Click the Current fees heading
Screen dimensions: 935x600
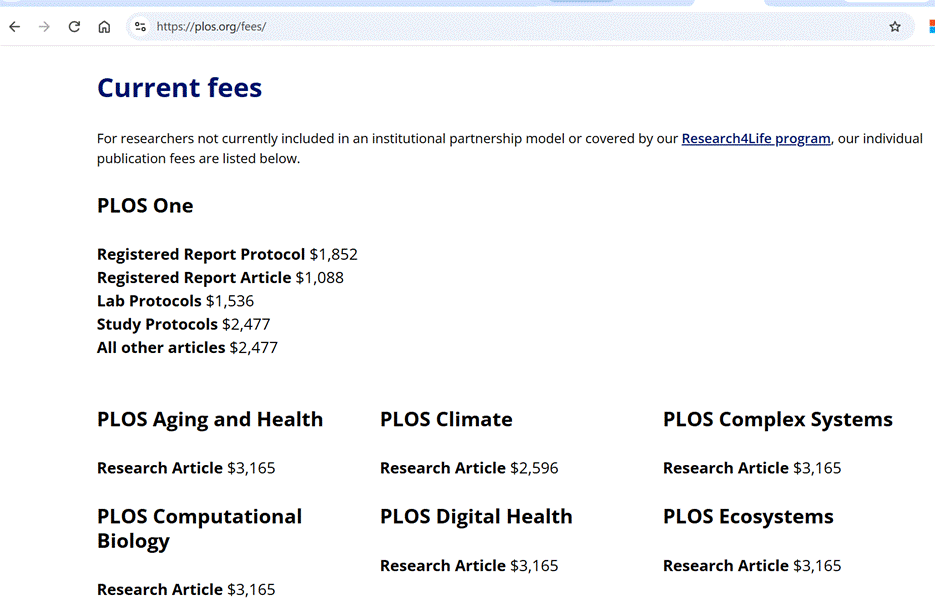coord(179,88)
